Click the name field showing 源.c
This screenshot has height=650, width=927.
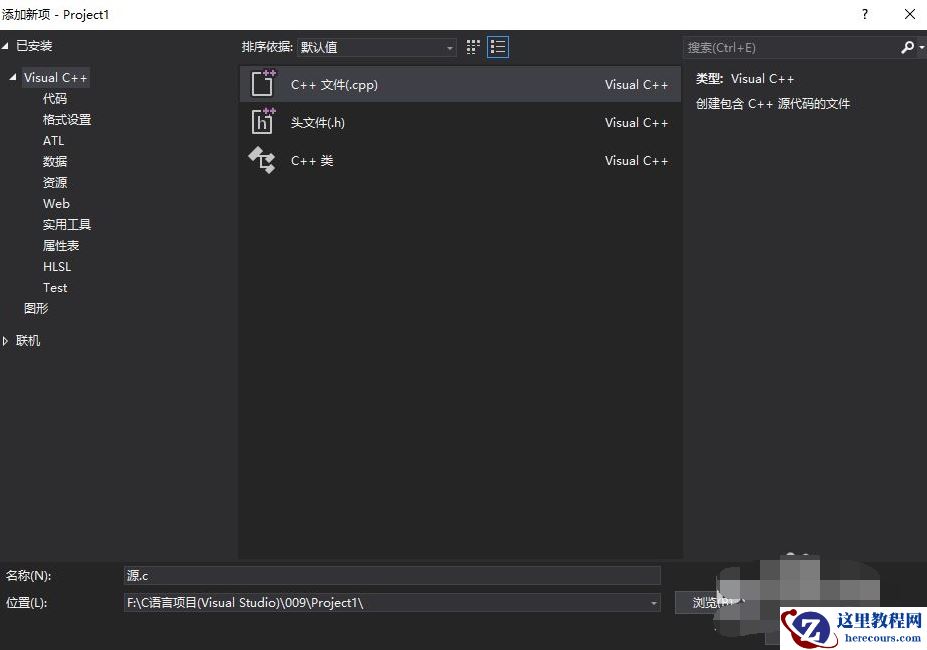click(x=390, y=575)
